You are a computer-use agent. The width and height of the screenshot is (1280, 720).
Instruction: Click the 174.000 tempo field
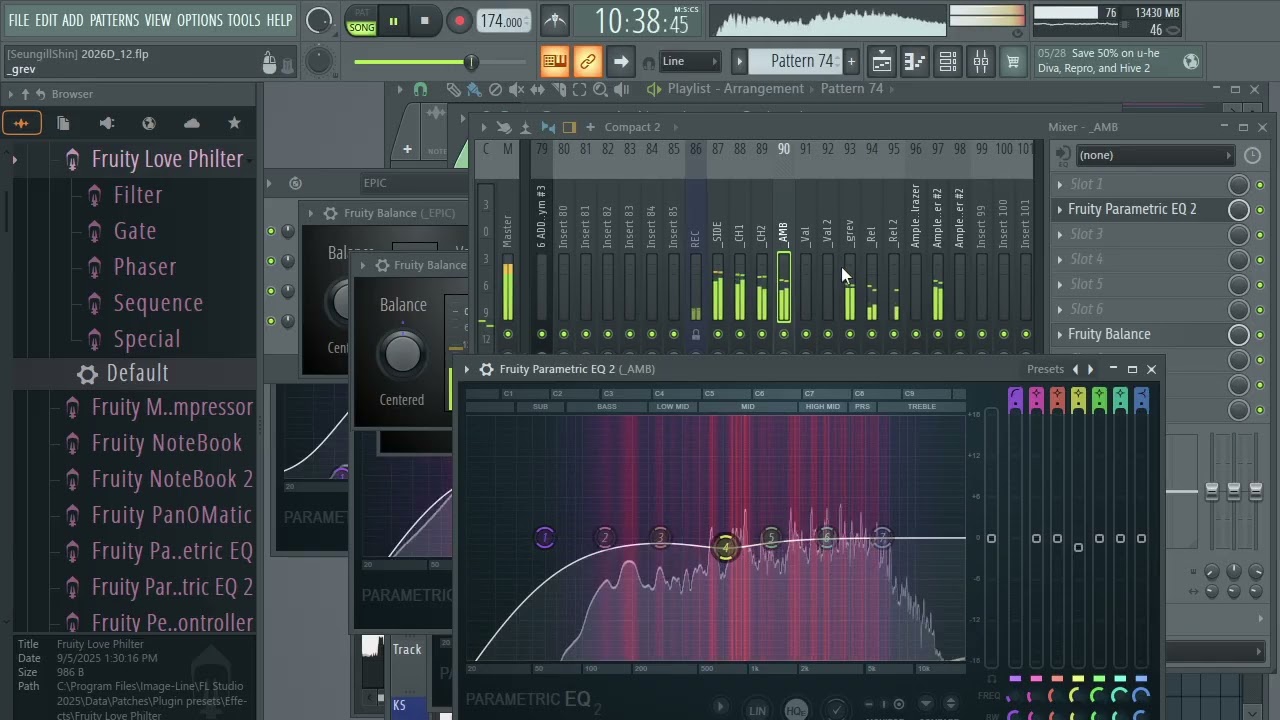coord(502,21)
